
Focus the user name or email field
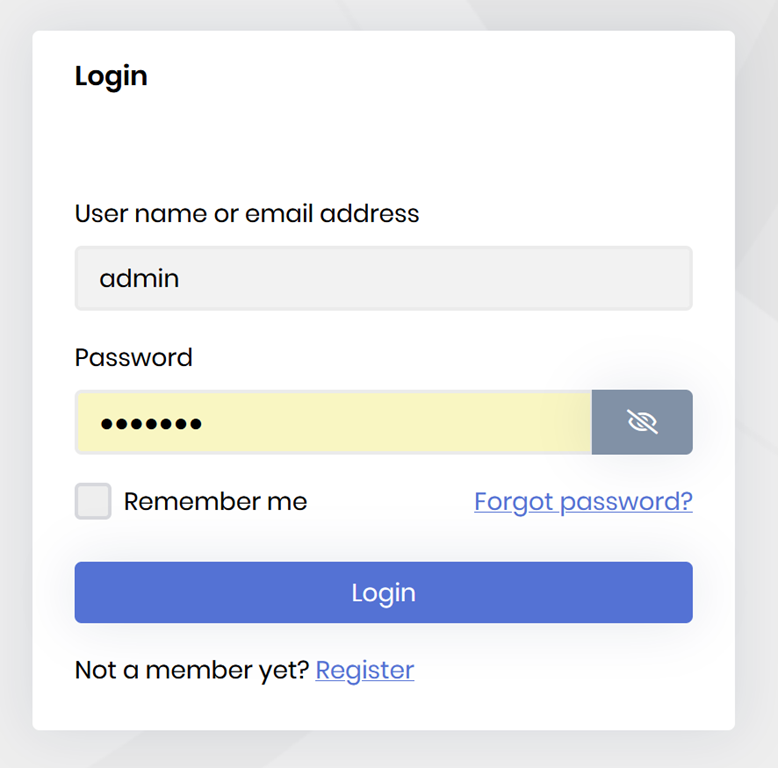pos(383,278)
